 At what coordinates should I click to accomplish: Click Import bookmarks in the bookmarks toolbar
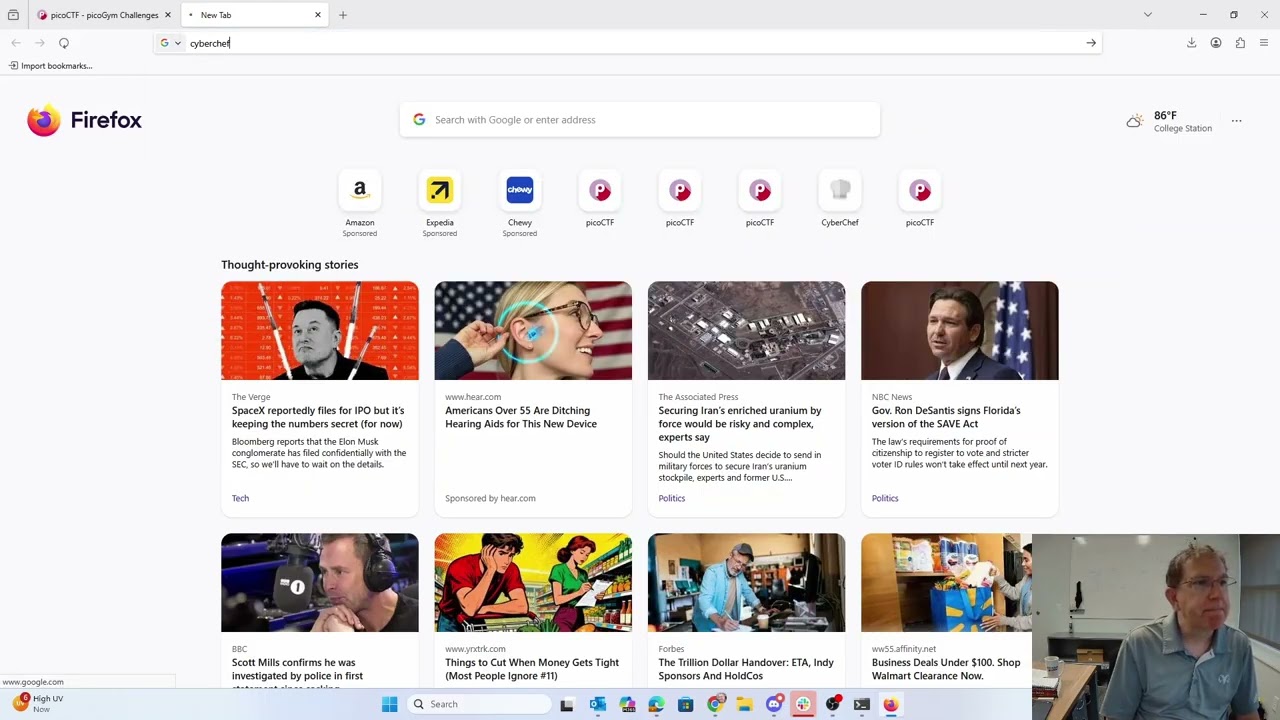(x=50, y=66)
